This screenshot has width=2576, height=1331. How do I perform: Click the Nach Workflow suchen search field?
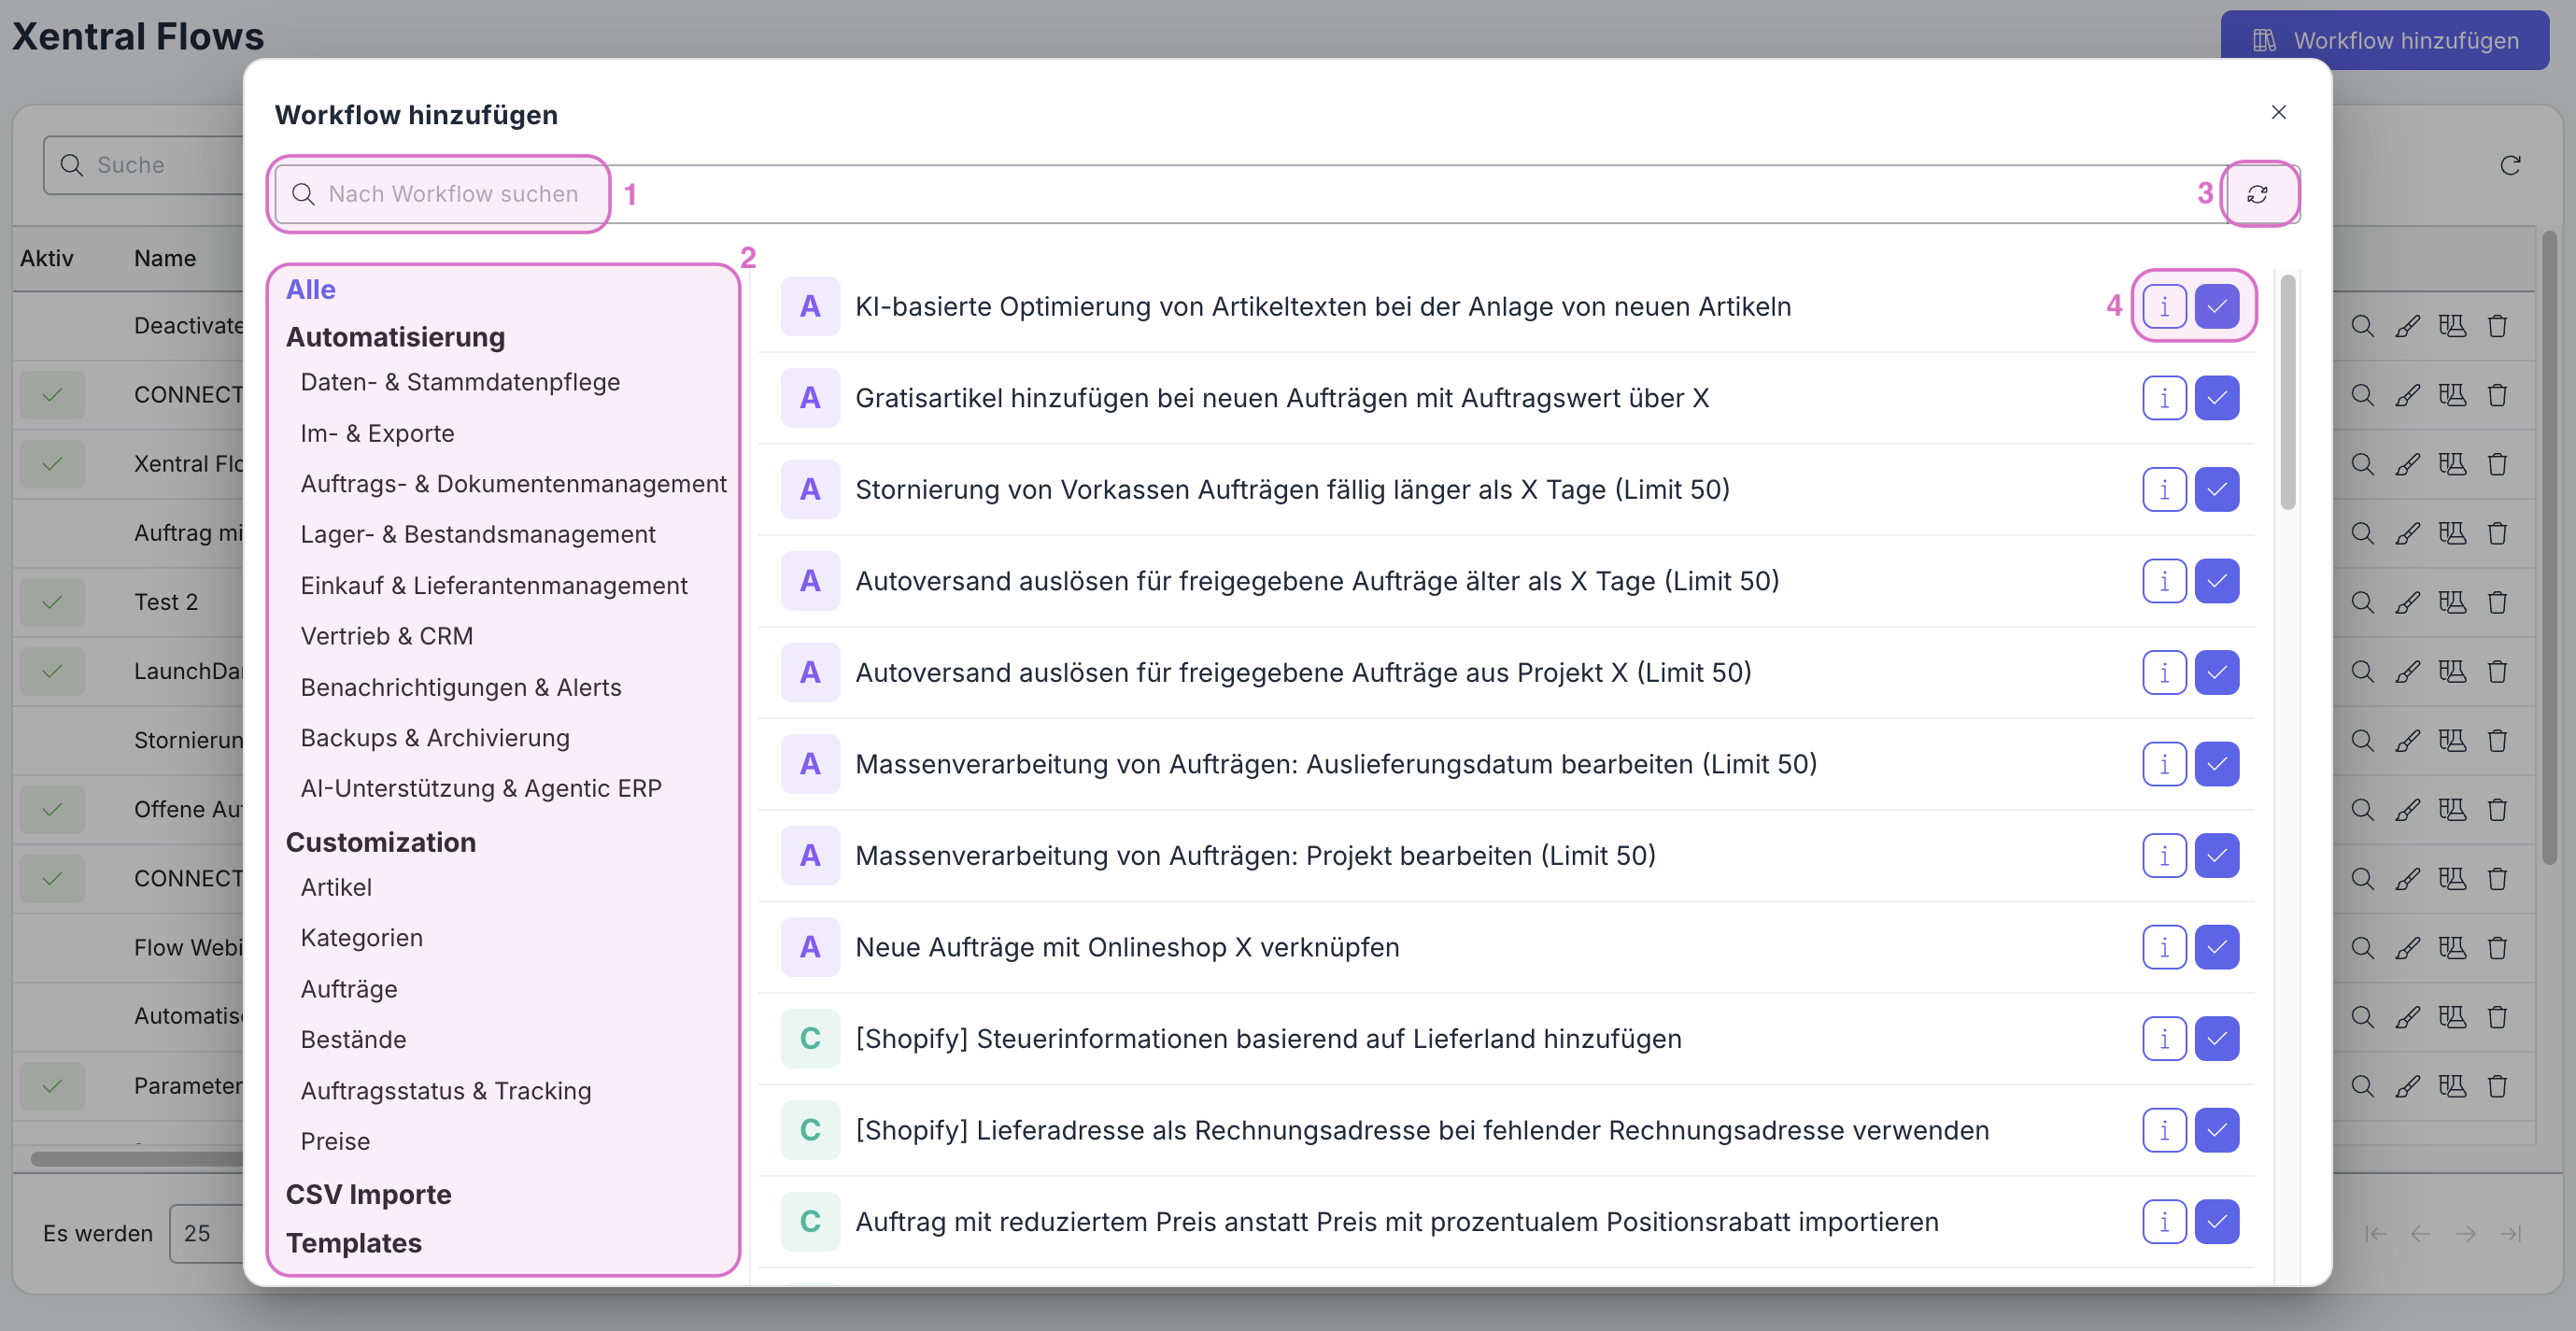pos(1250,194)
